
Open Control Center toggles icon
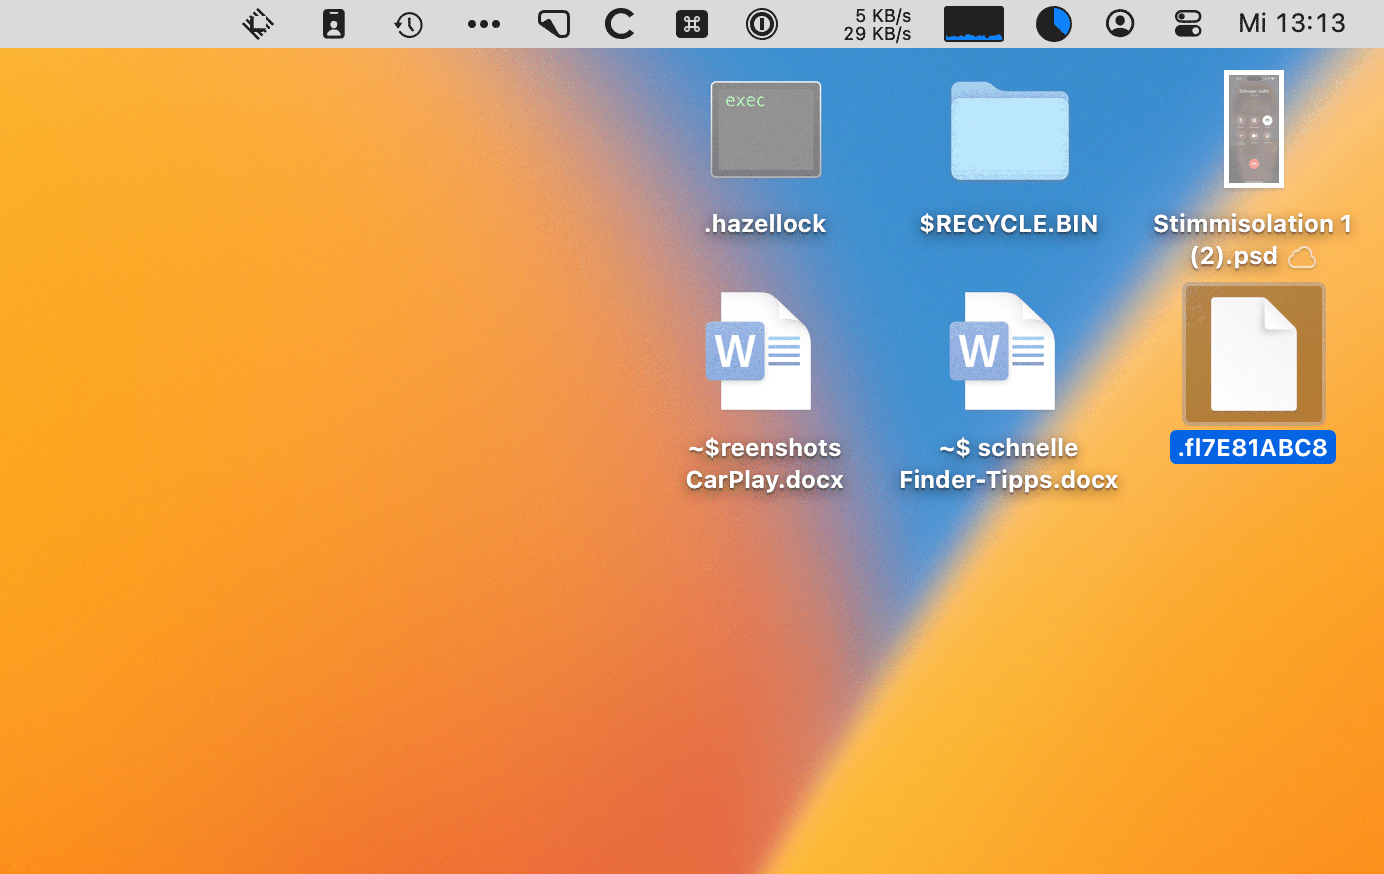(1188, 24)
